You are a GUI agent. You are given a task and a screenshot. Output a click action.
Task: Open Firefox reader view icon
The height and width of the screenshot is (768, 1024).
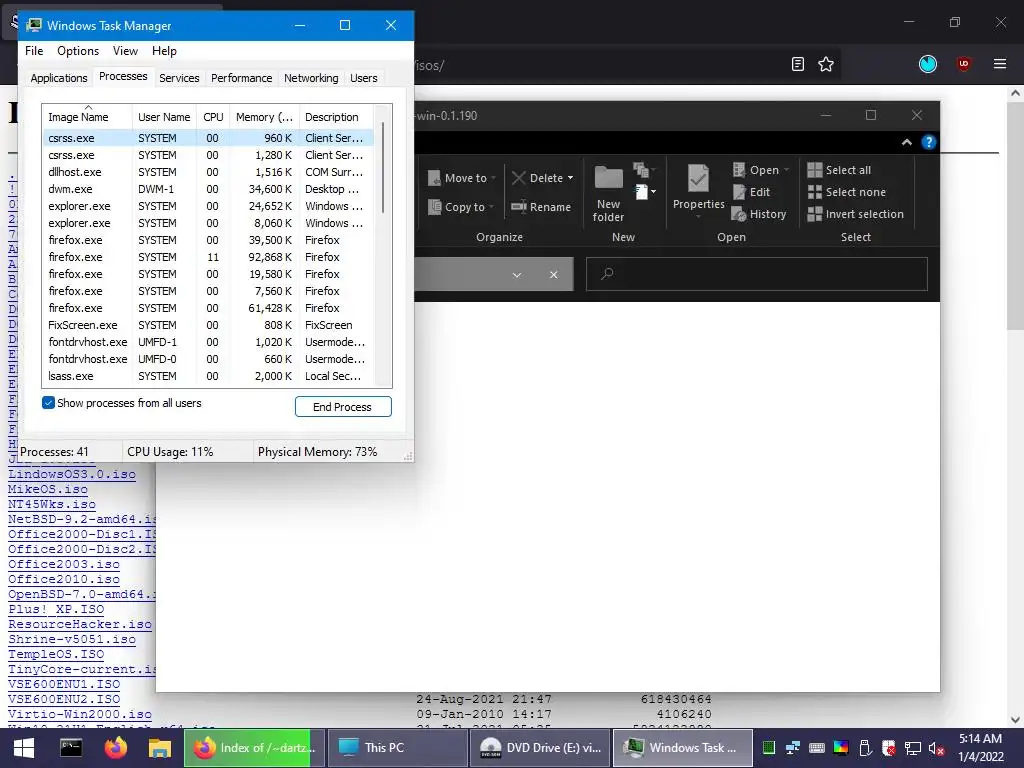[x=797, y=64]
